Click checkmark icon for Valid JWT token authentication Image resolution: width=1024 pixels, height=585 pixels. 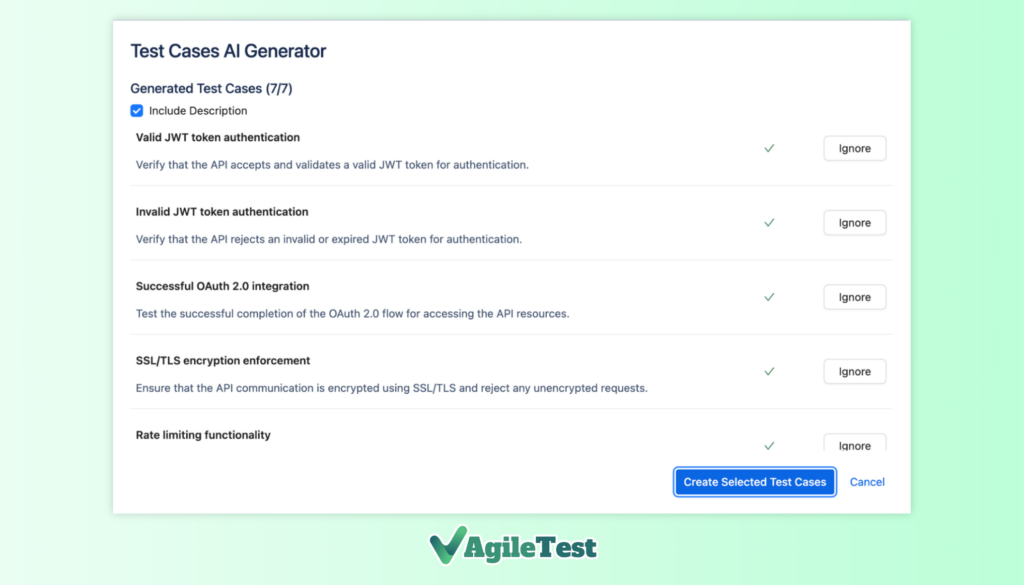[769, 148]
